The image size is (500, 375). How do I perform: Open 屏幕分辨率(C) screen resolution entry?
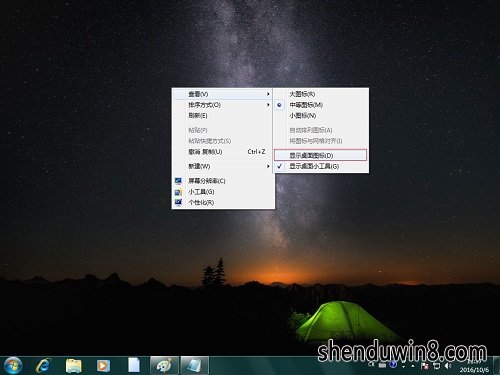click(223, 181)
